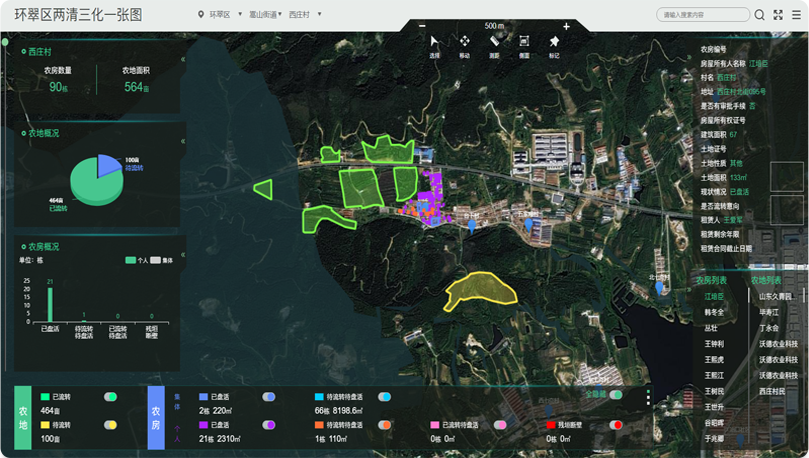Activate the 移动 move tool

point(465,42)
